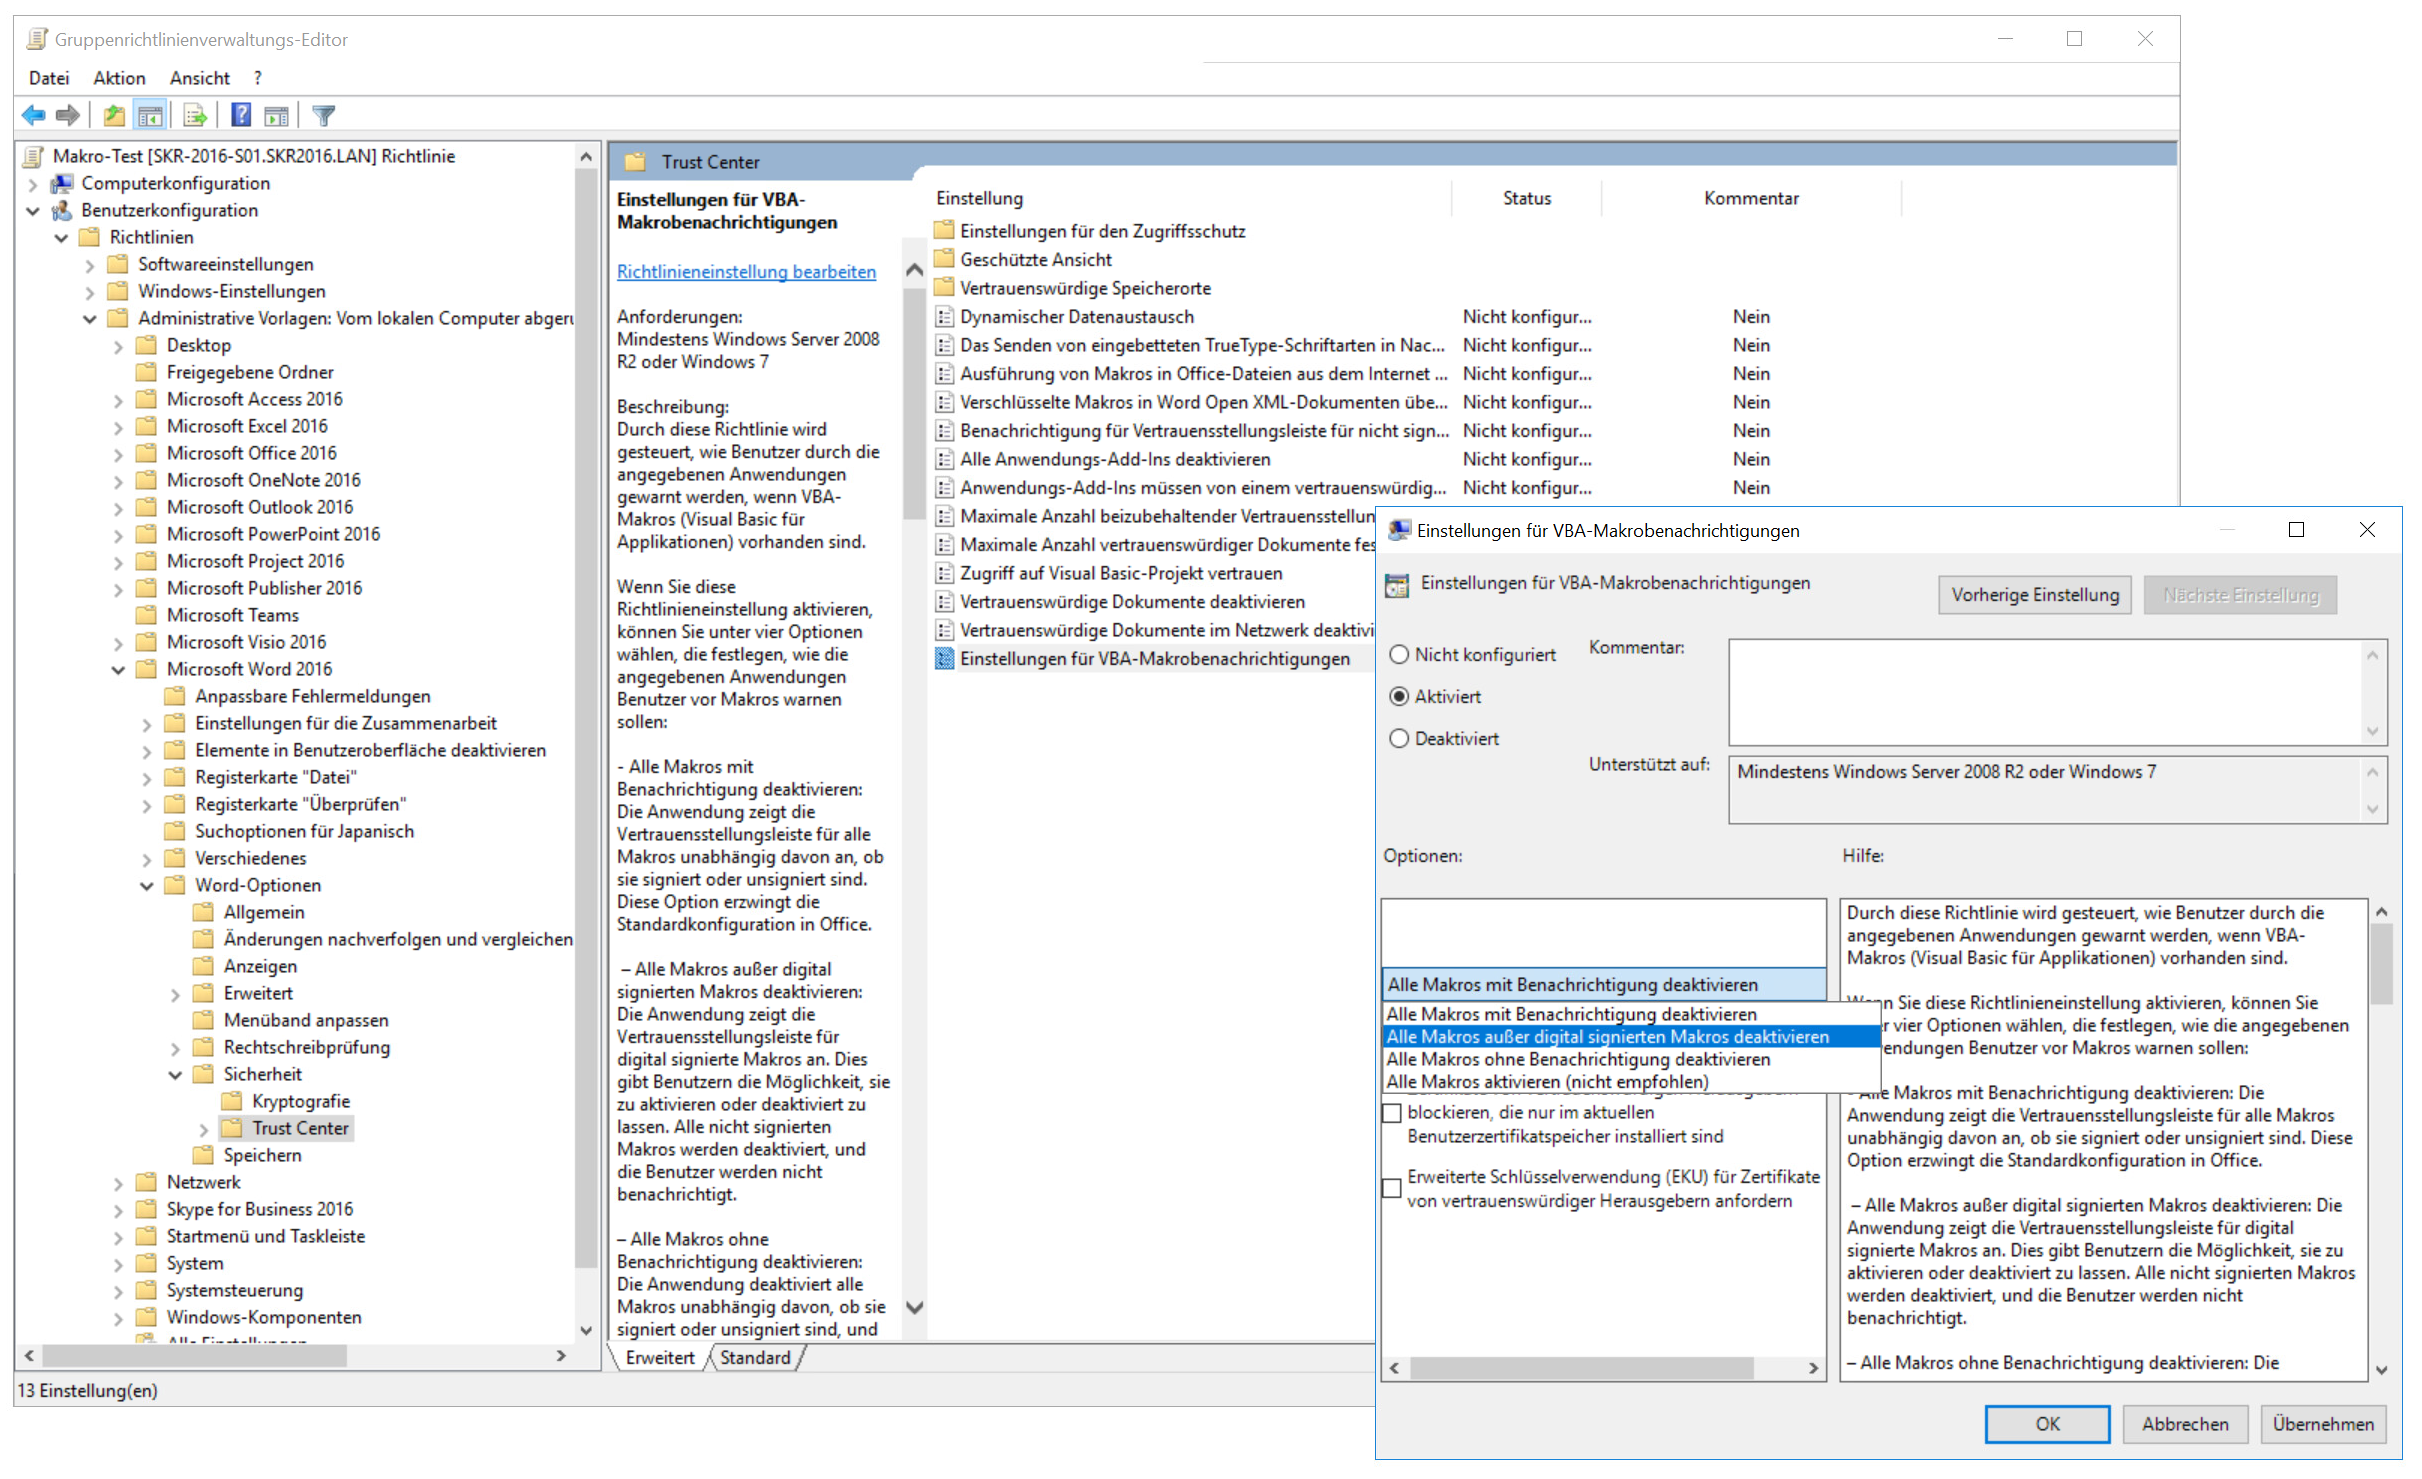Toggle the action pane toolbar icon
The image size is (2422, 1479).
(276, 115)
